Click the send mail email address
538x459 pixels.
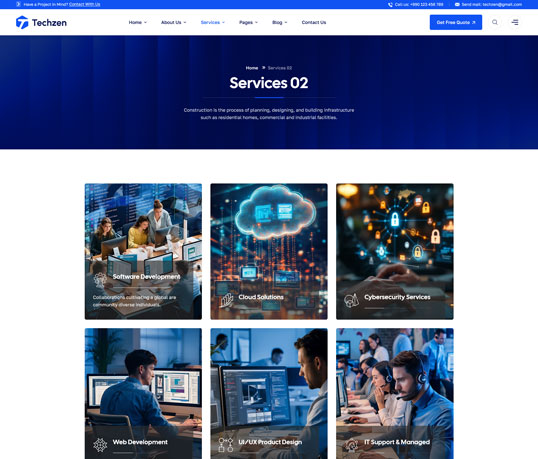(502, 4)
